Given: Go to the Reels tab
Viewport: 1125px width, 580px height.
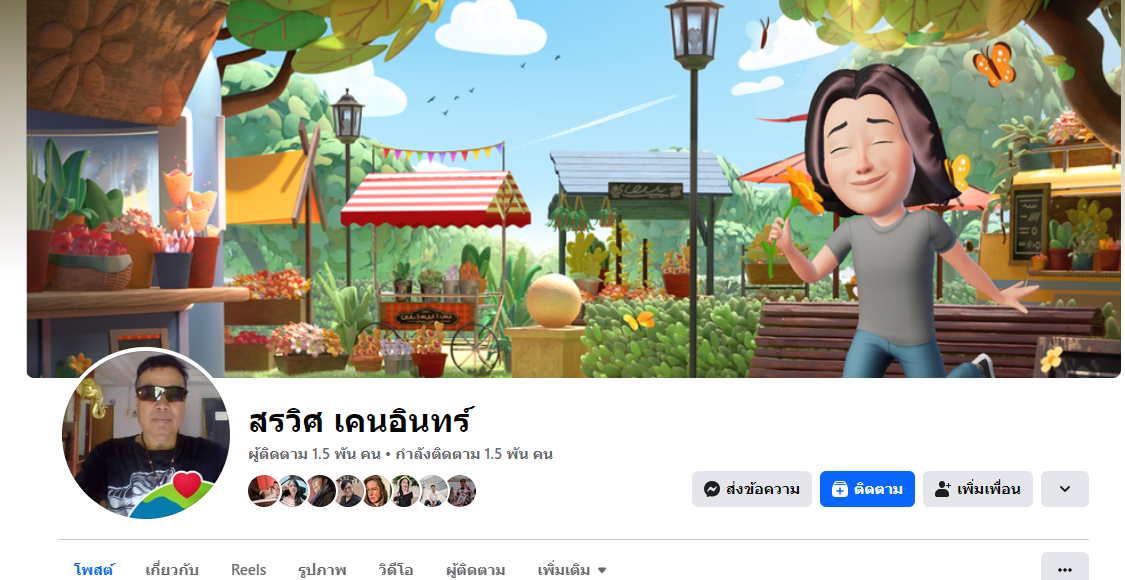Looking at the screenshot, I should (248, 570).
